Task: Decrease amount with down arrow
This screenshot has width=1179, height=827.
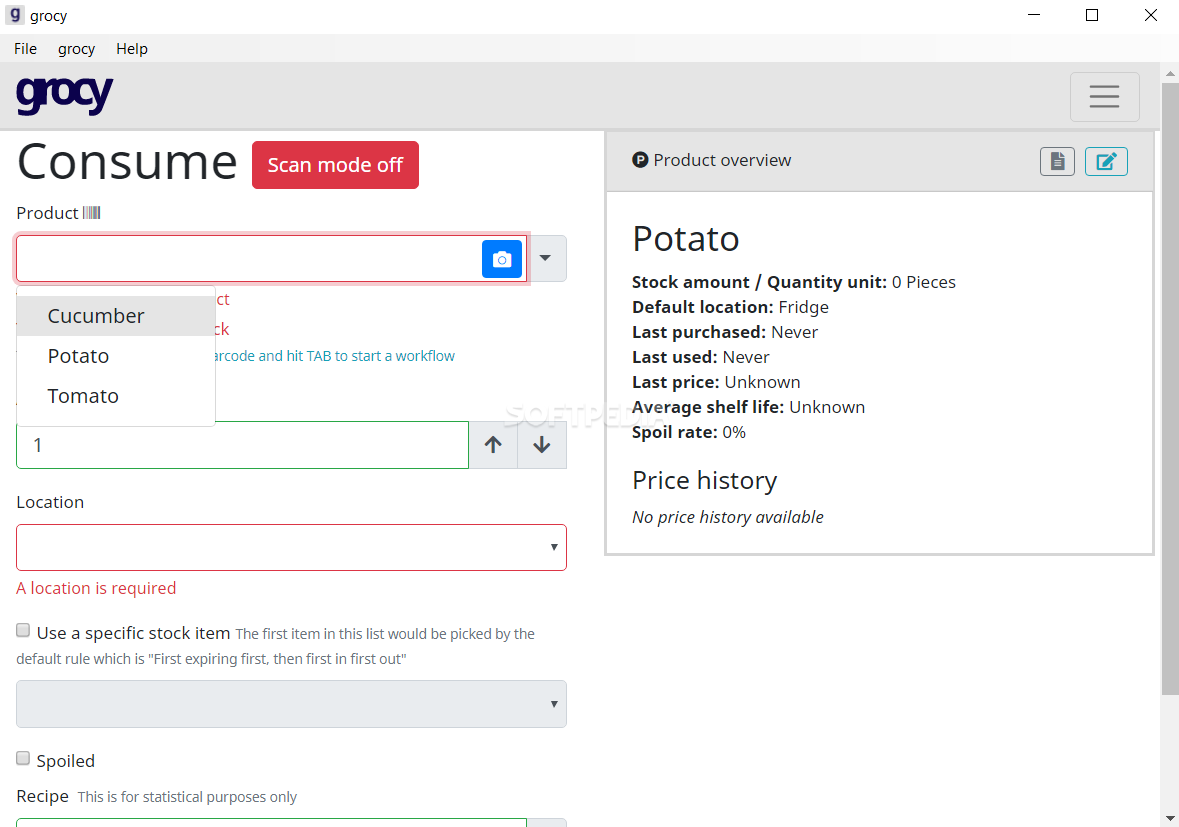Action: tap(541, 445)
